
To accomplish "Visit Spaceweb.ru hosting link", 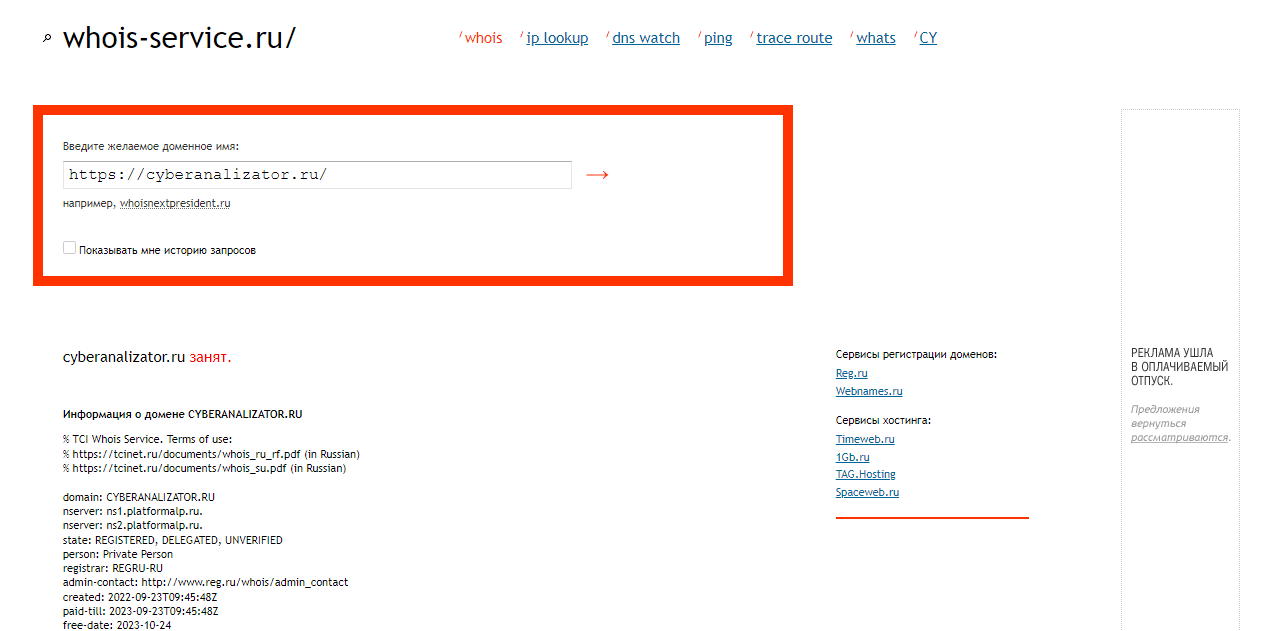I will 867,492.
